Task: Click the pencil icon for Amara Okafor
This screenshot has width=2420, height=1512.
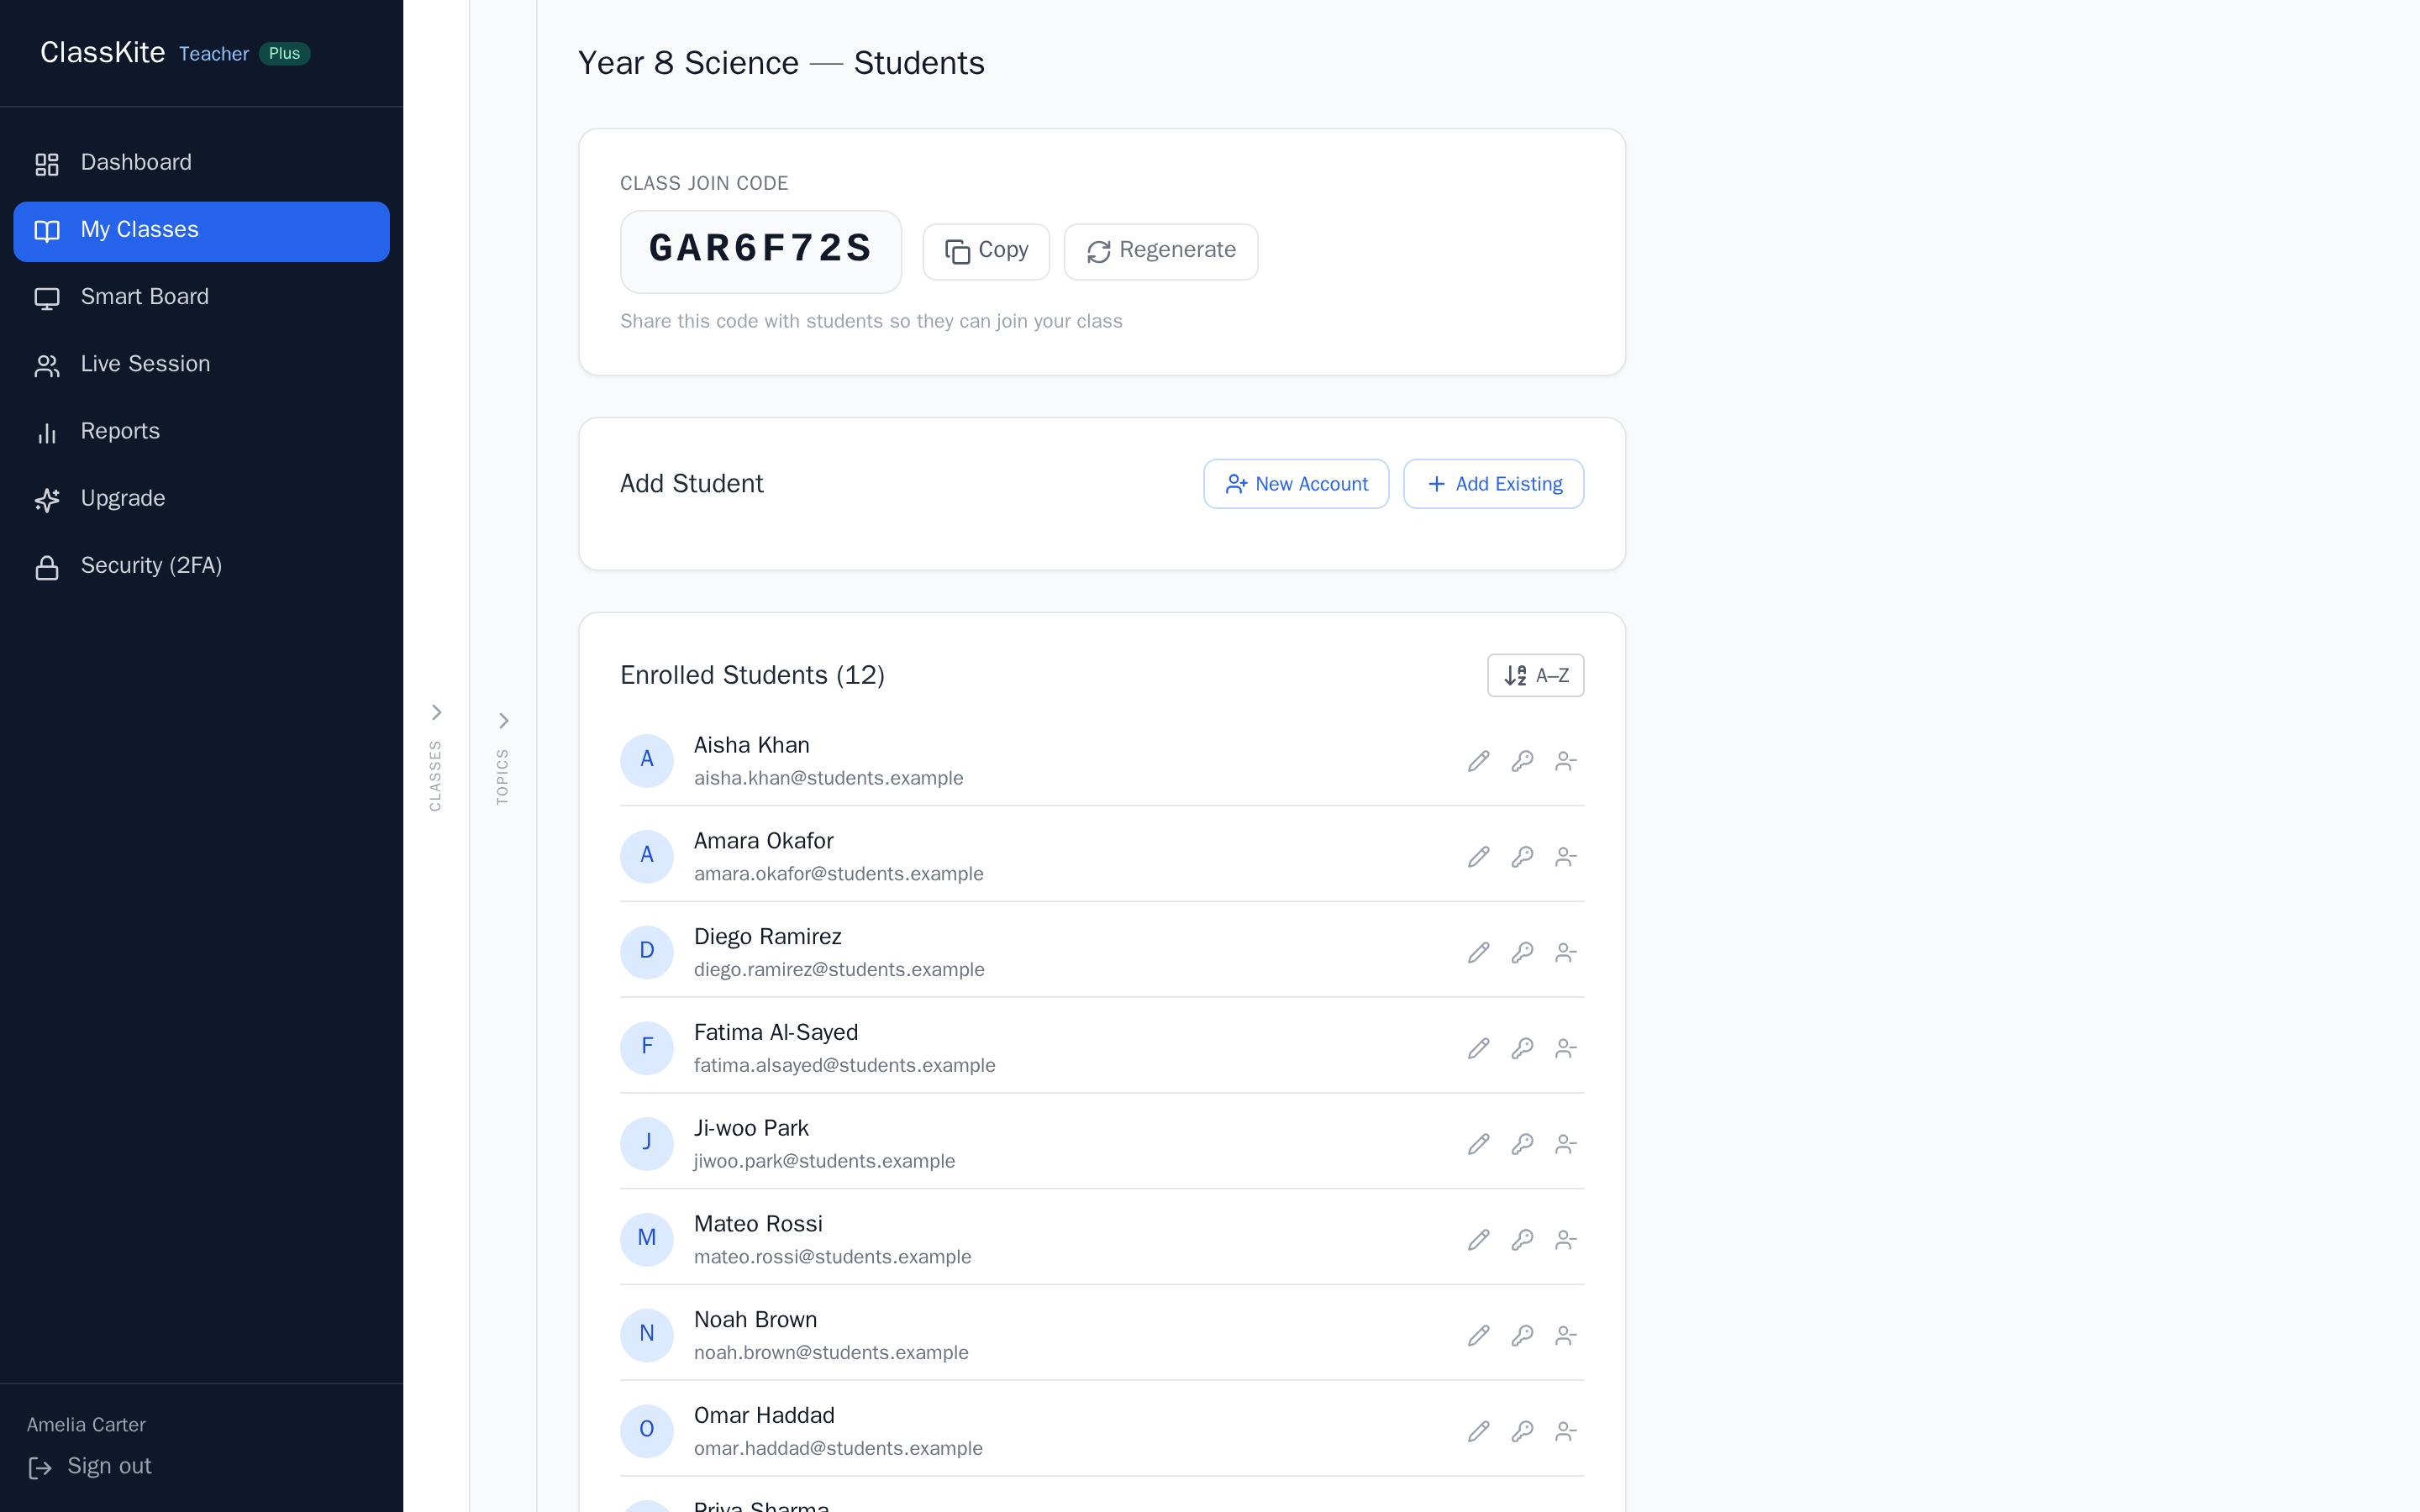Action: pos(1478,857)
